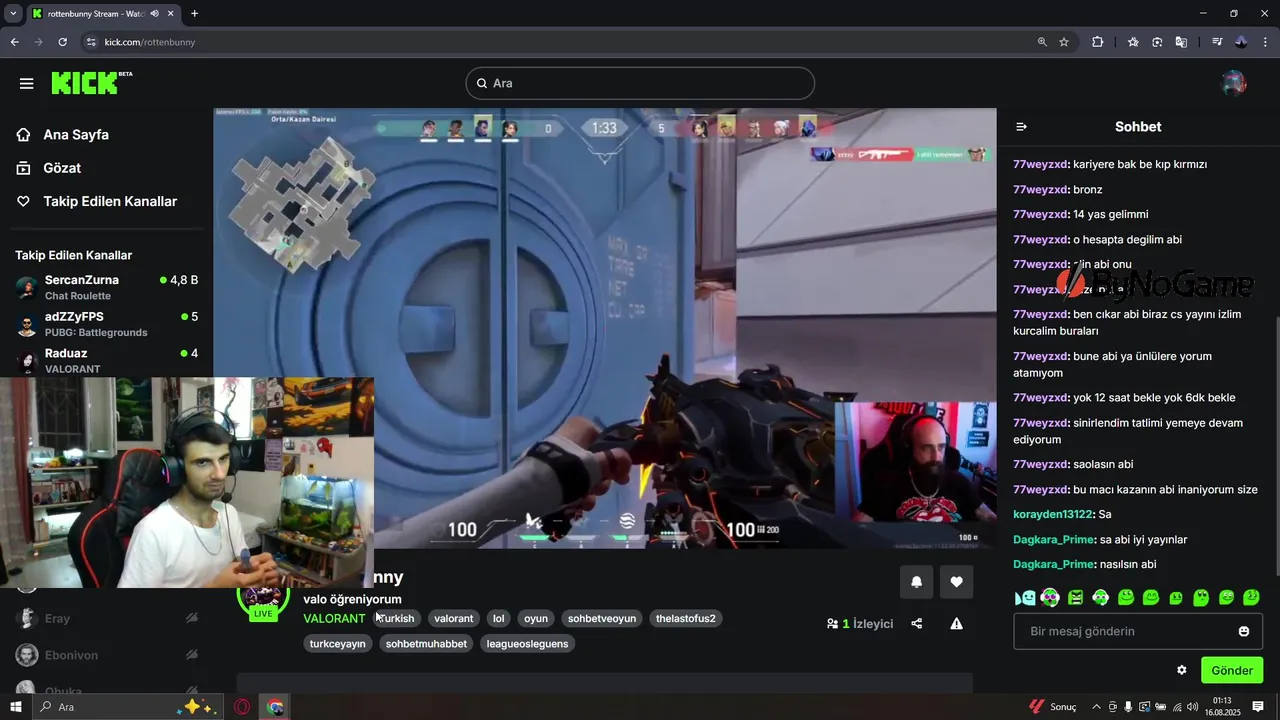
Task: Open the Kick user profile avatar menu
Action: point(1234,83)
